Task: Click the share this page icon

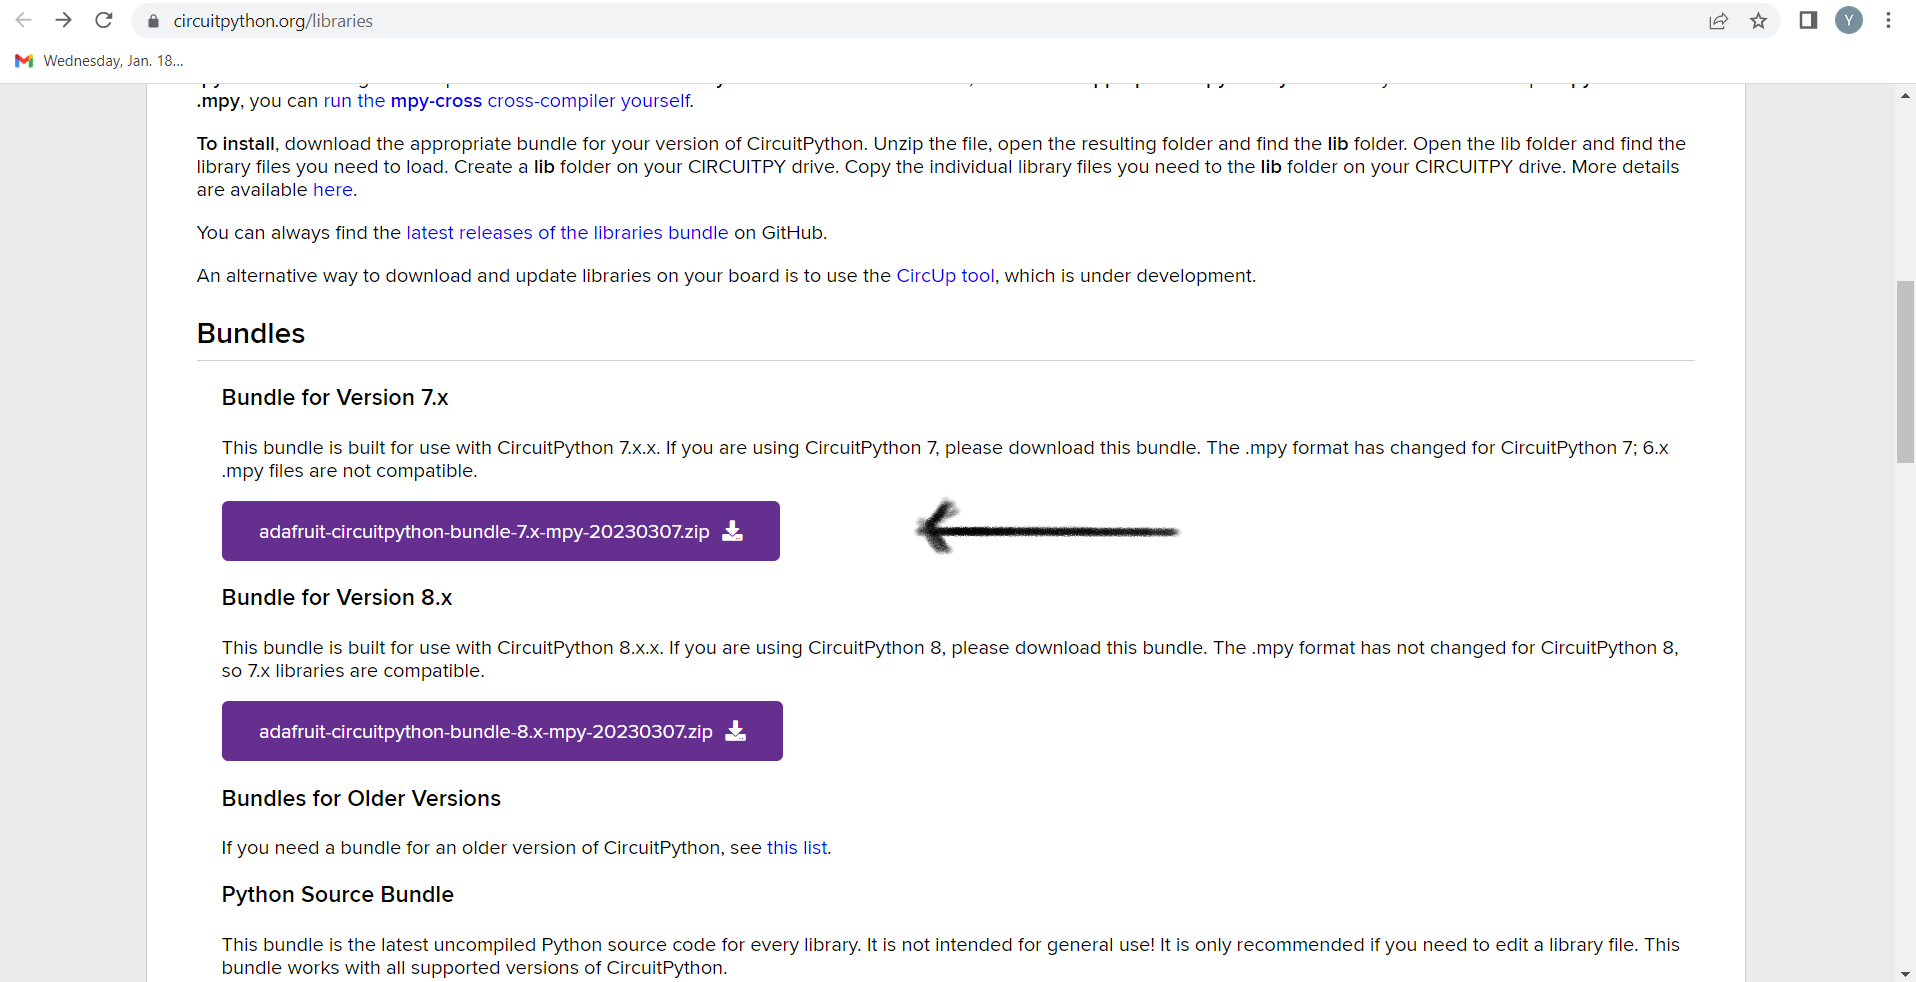Action: coord(1718,20)
